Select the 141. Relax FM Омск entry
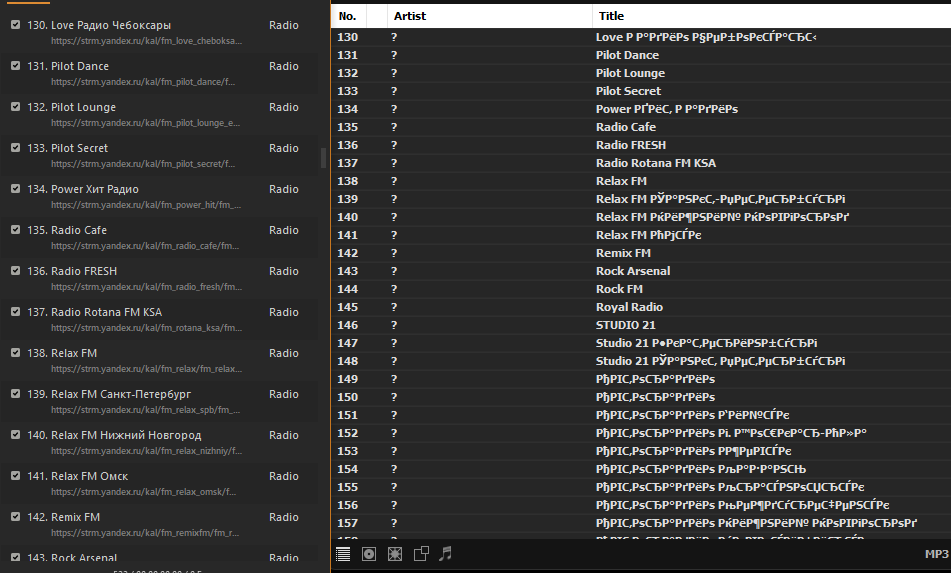Image resolution: width=951 pixels, height=573 pixels. (159, 483)
